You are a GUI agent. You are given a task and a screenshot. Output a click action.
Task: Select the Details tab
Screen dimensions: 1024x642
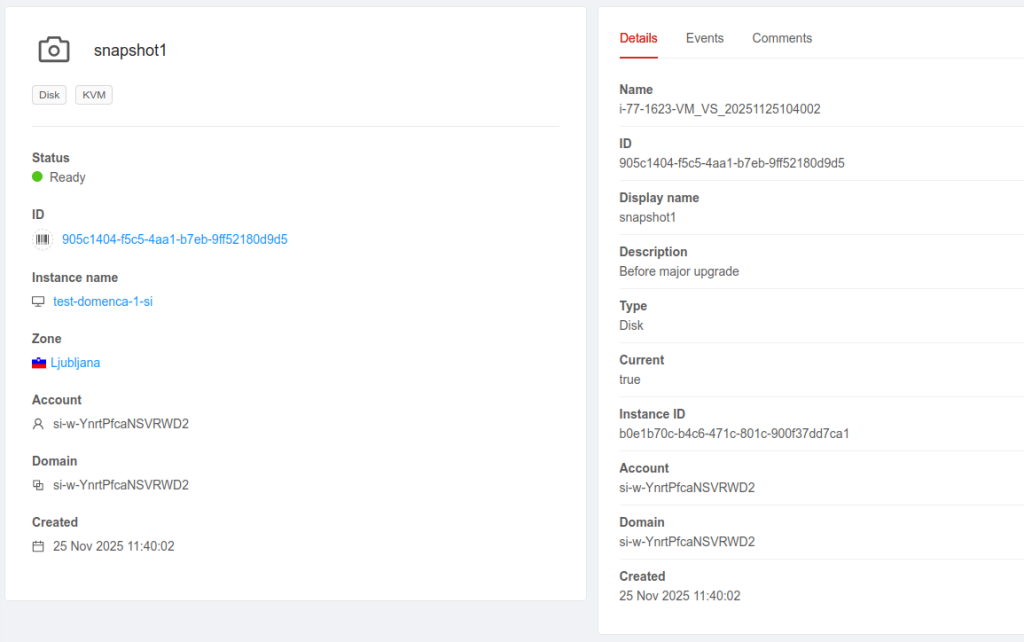(638, 38)
